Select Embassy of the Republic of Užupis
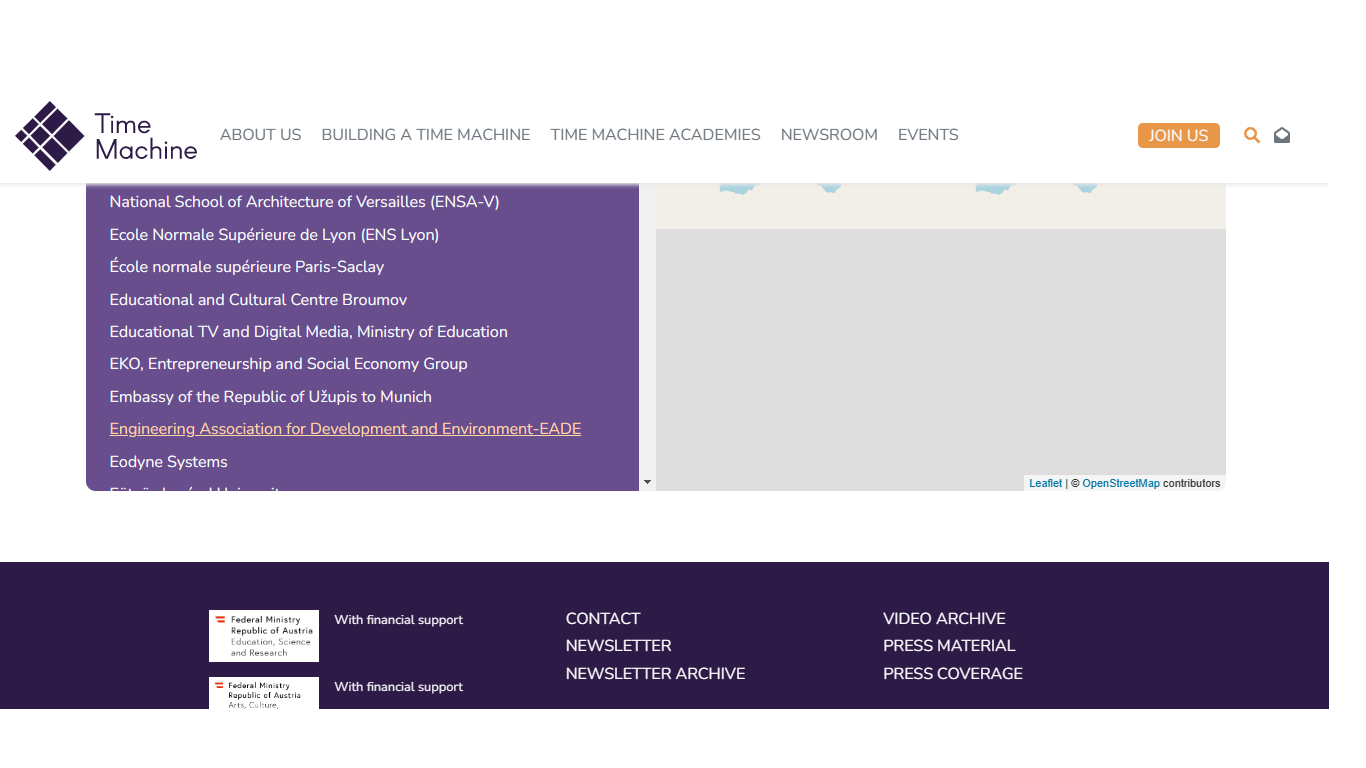Image resolution: width=1366 pixels, height=768 pixels. pyautogui.click(x=270, y=397)
